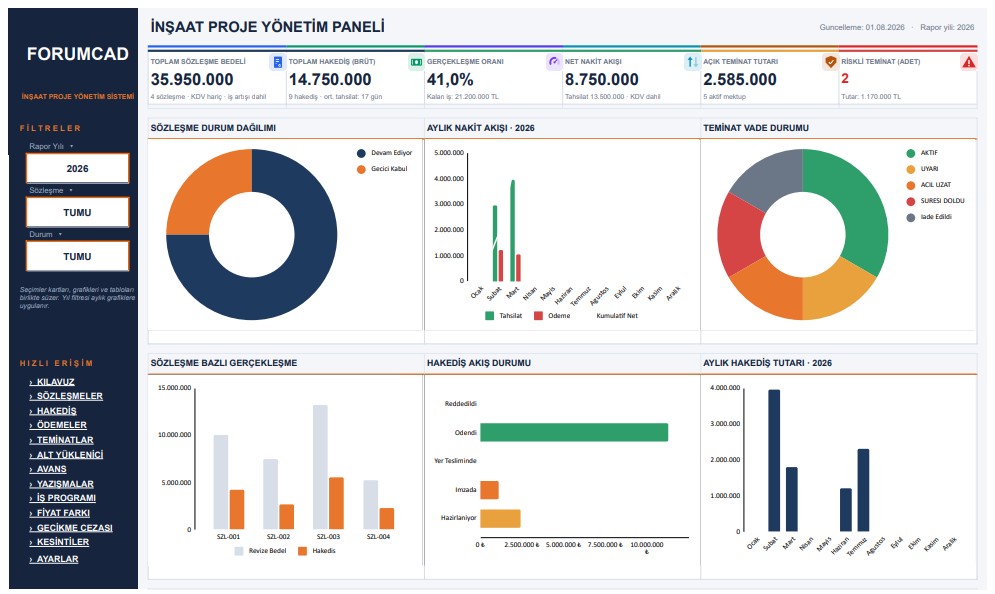Click the yellow Hazirlaniyor bar
The image size is (995, 594).
(500, 518)
